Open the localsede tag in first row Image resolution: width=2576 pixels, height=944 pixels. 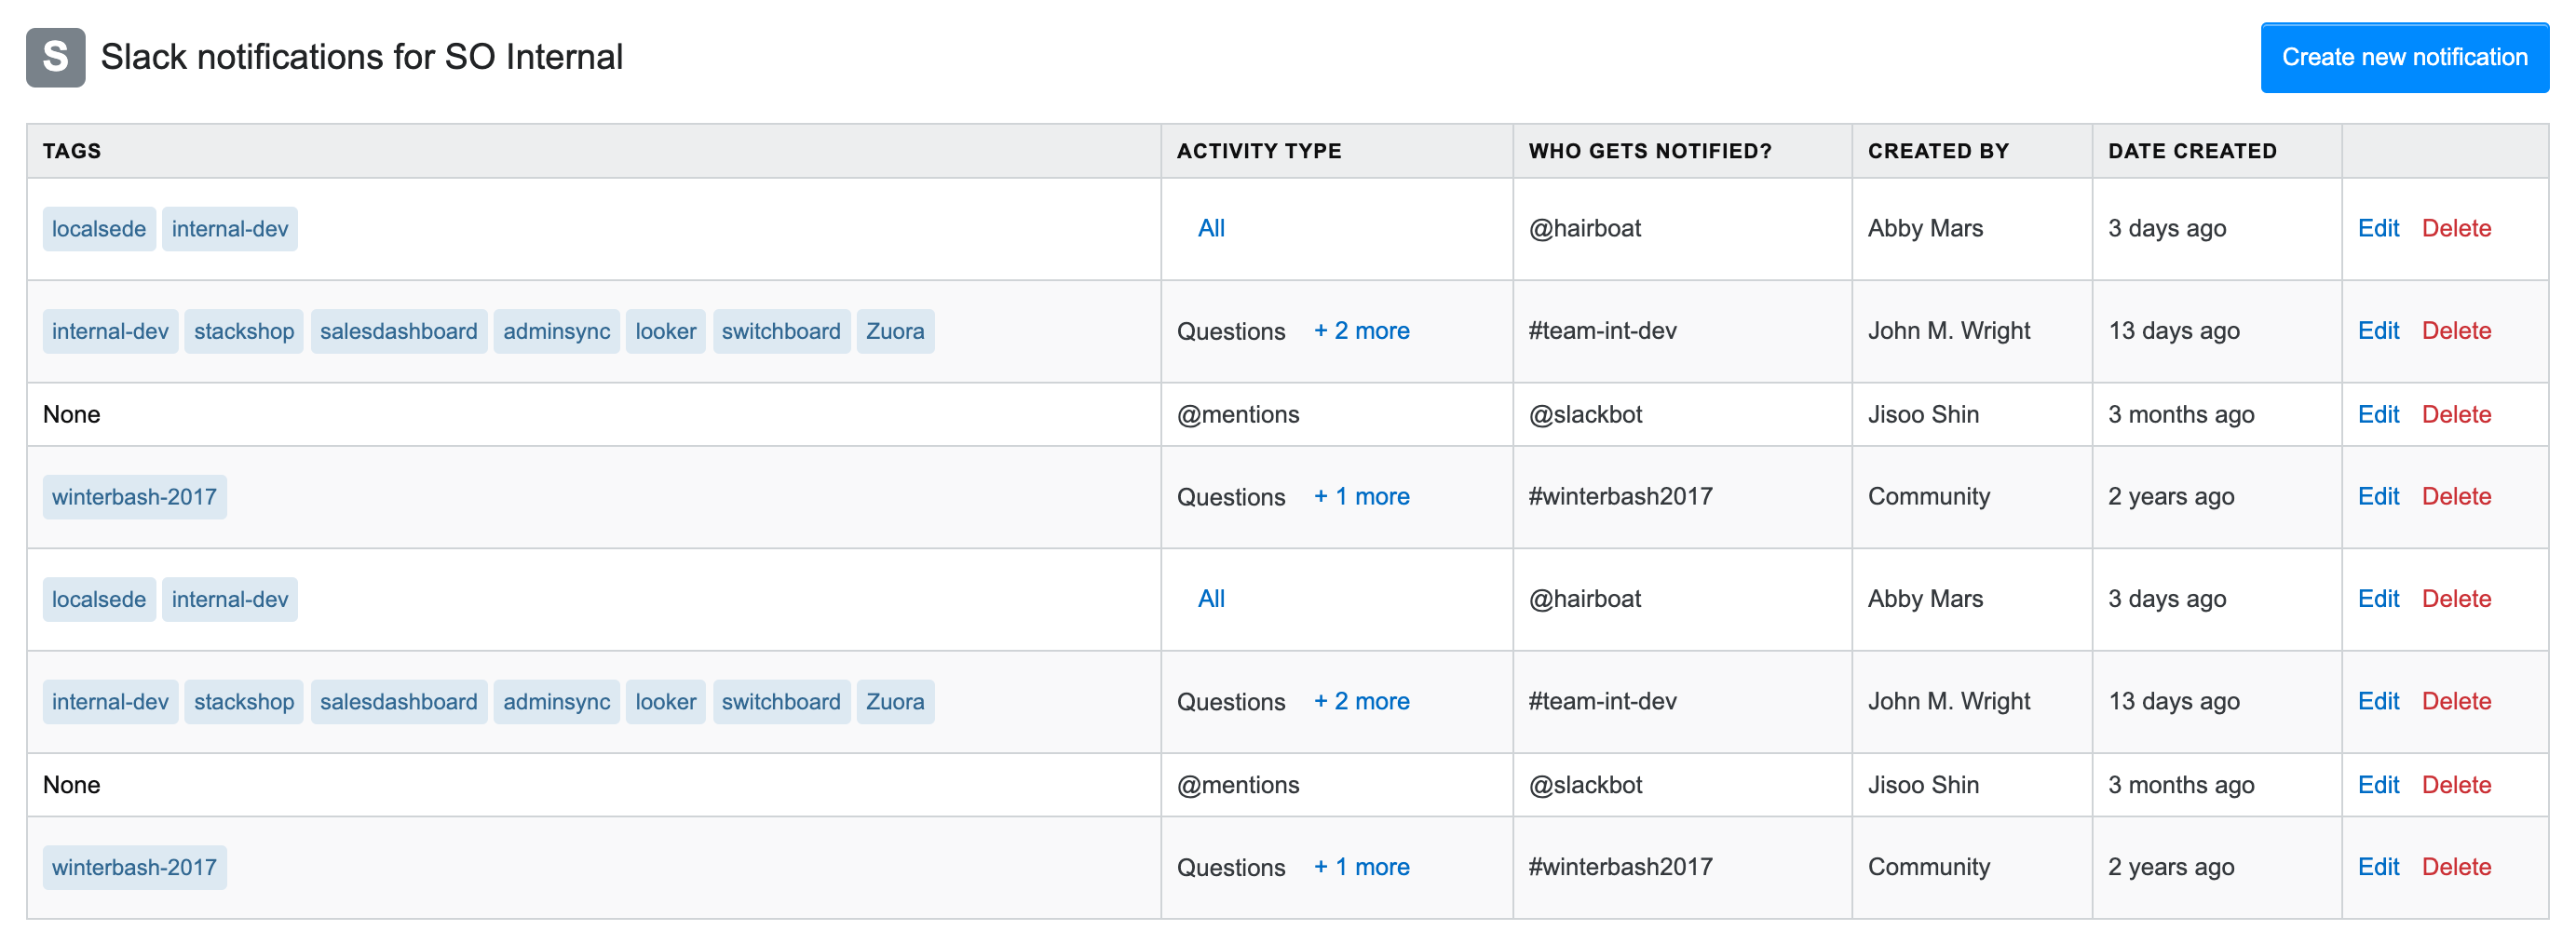point(99,229)
